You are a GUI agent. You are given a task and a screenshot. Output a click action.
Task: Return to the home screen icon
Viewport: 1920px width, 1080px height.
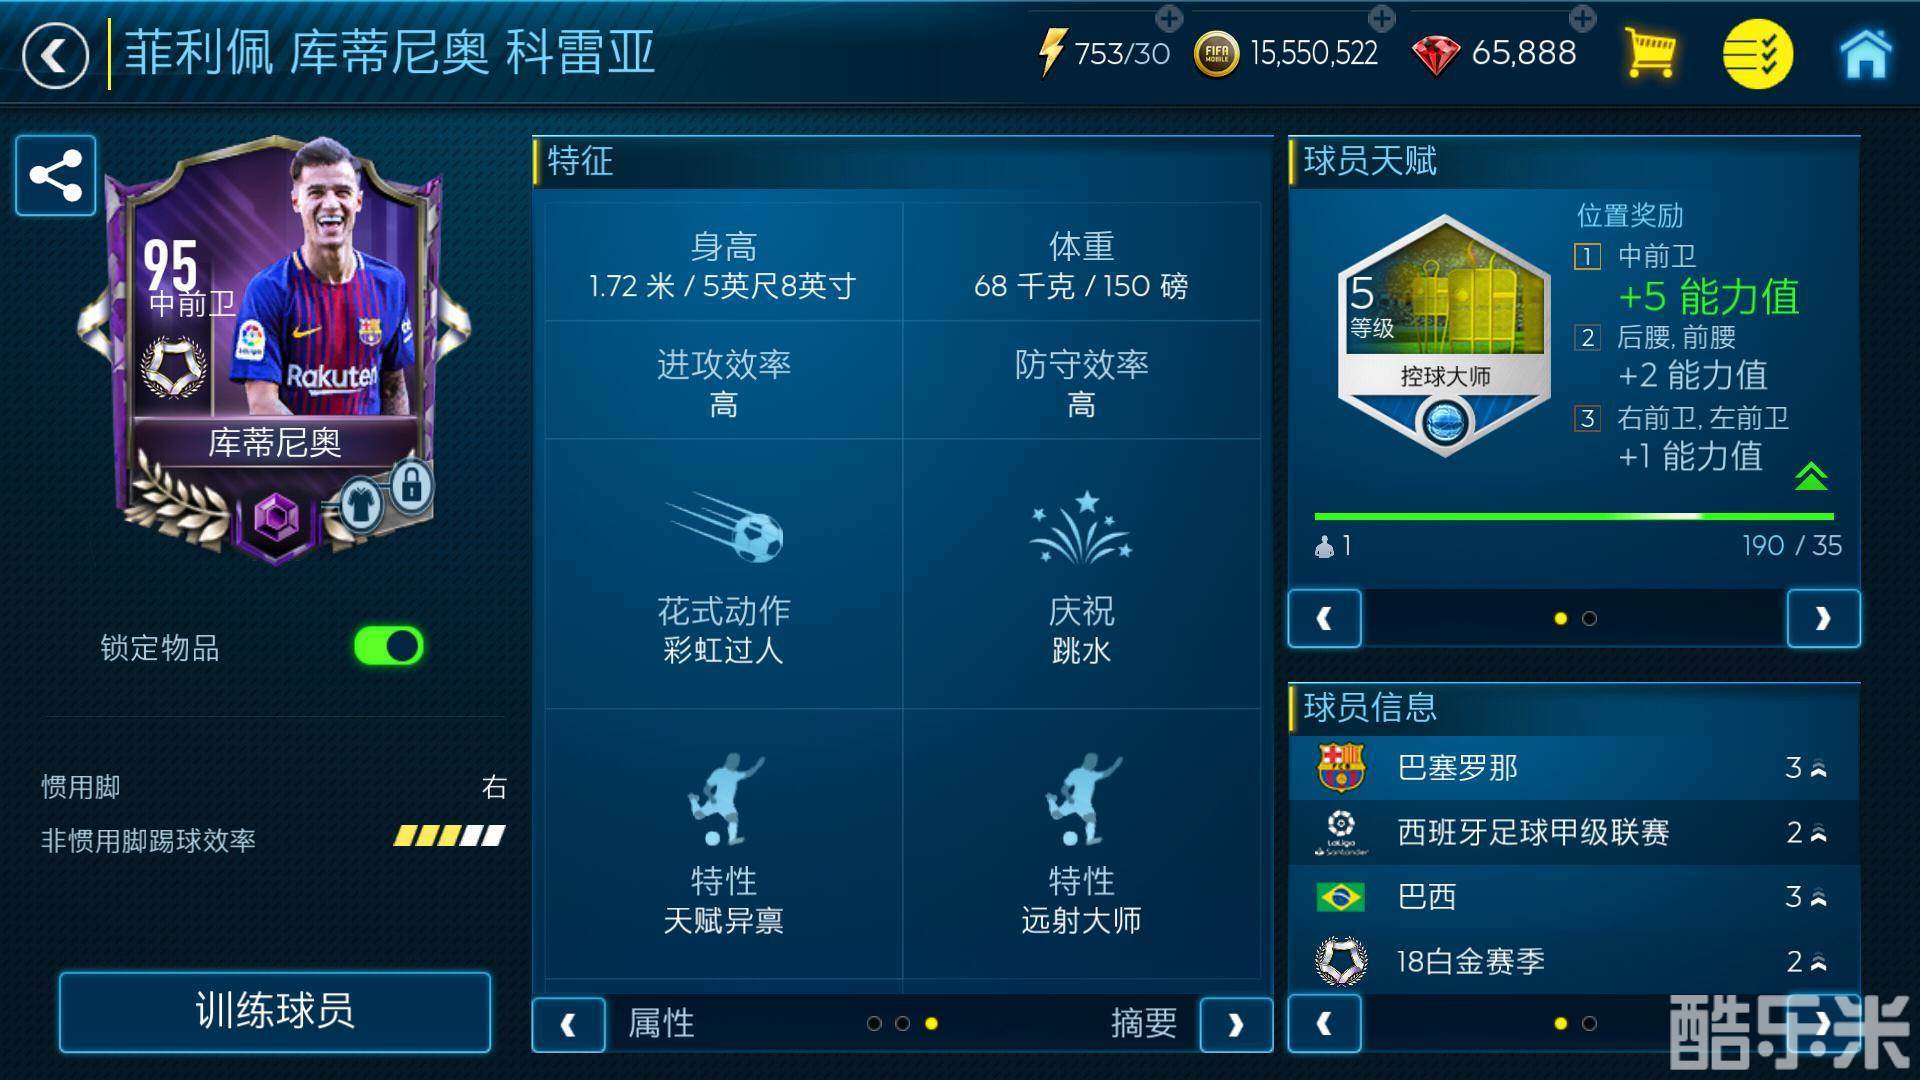pos(1866,54)
